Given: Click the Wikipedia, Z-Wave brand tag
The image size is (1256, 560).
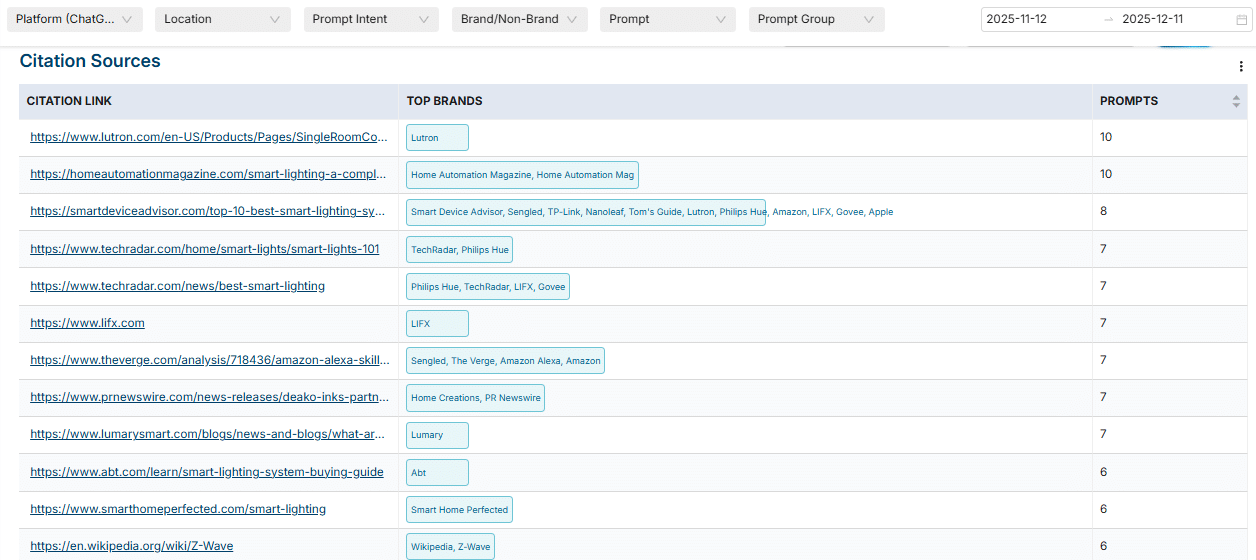Looking at the screenshot, I should click(450, 547).
